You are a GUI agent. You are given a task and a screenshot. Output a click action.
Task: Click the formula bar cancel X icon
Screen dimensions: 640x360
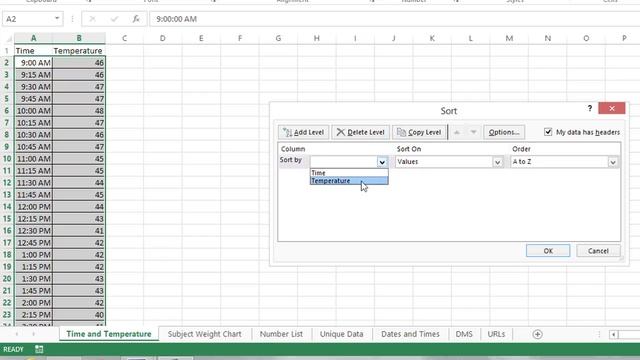92,19
